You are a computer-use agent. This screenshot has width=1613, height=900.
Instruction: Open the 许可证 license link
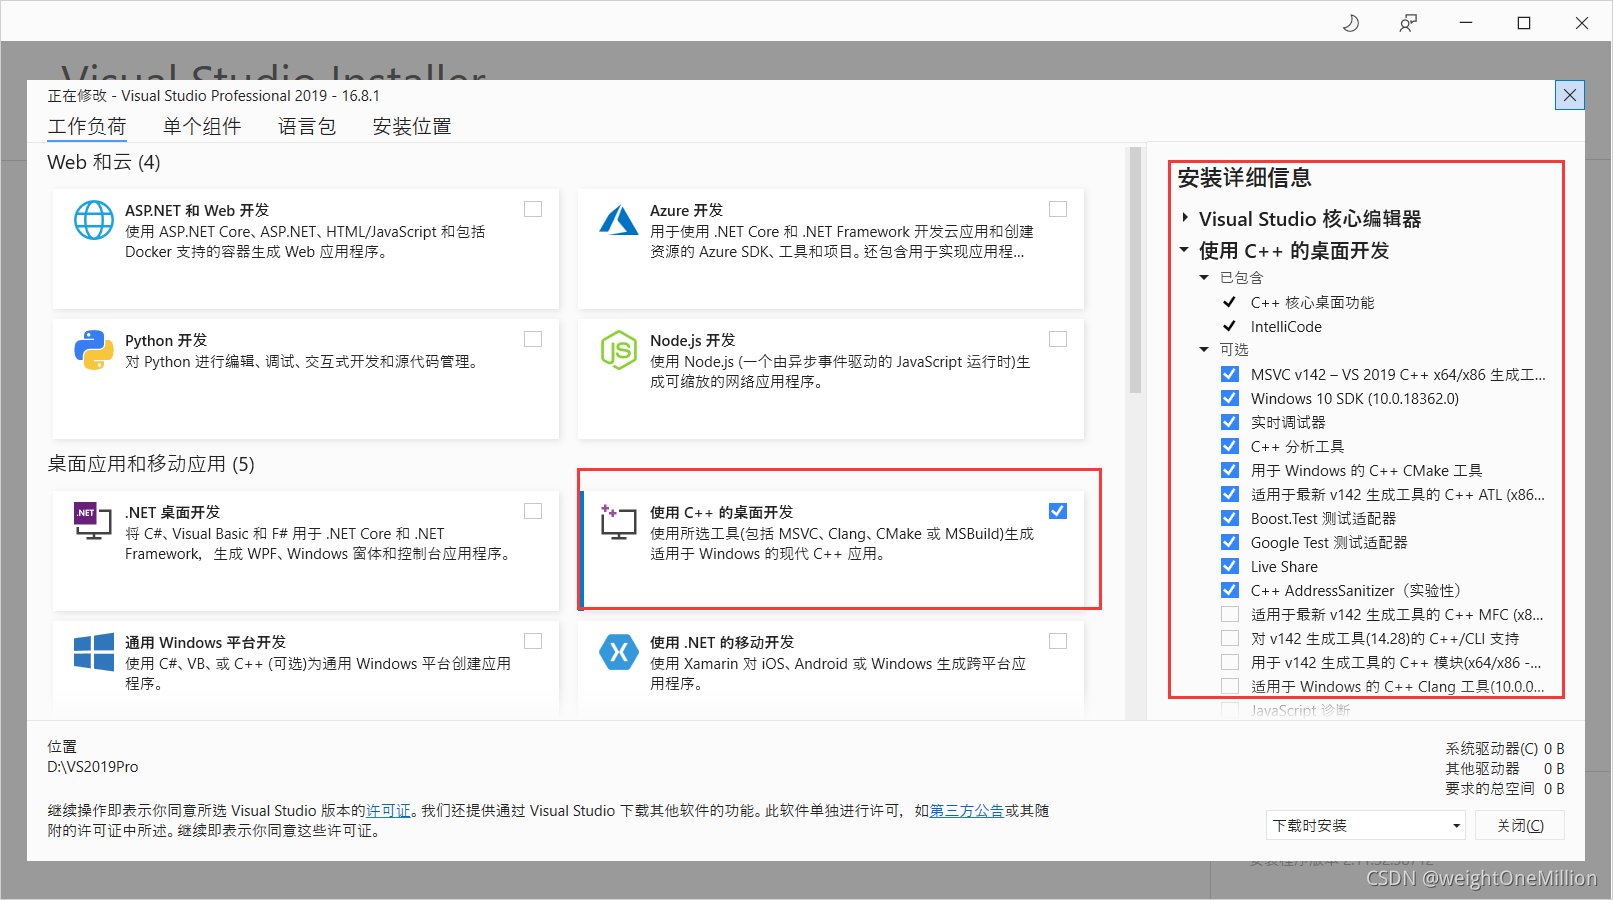(388, 811)
